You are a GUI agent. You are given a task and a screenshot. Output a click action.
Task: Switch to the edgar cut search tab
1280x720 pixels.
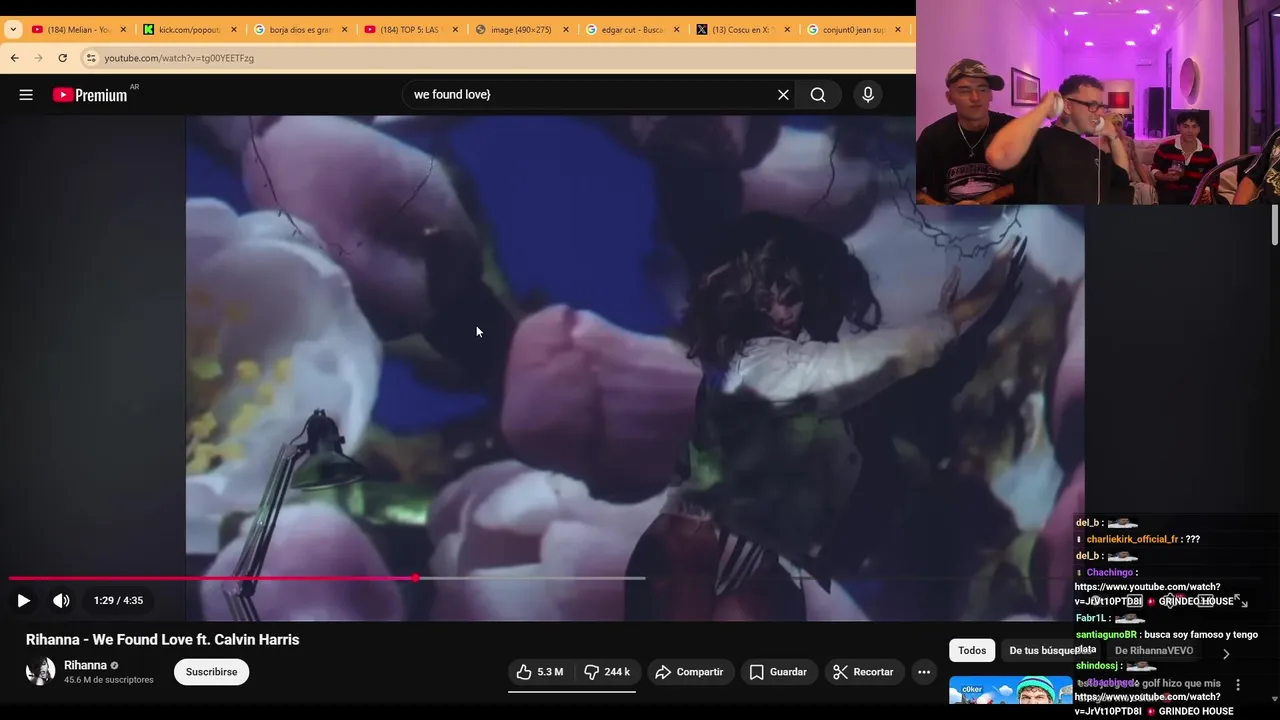click(632, 30)
